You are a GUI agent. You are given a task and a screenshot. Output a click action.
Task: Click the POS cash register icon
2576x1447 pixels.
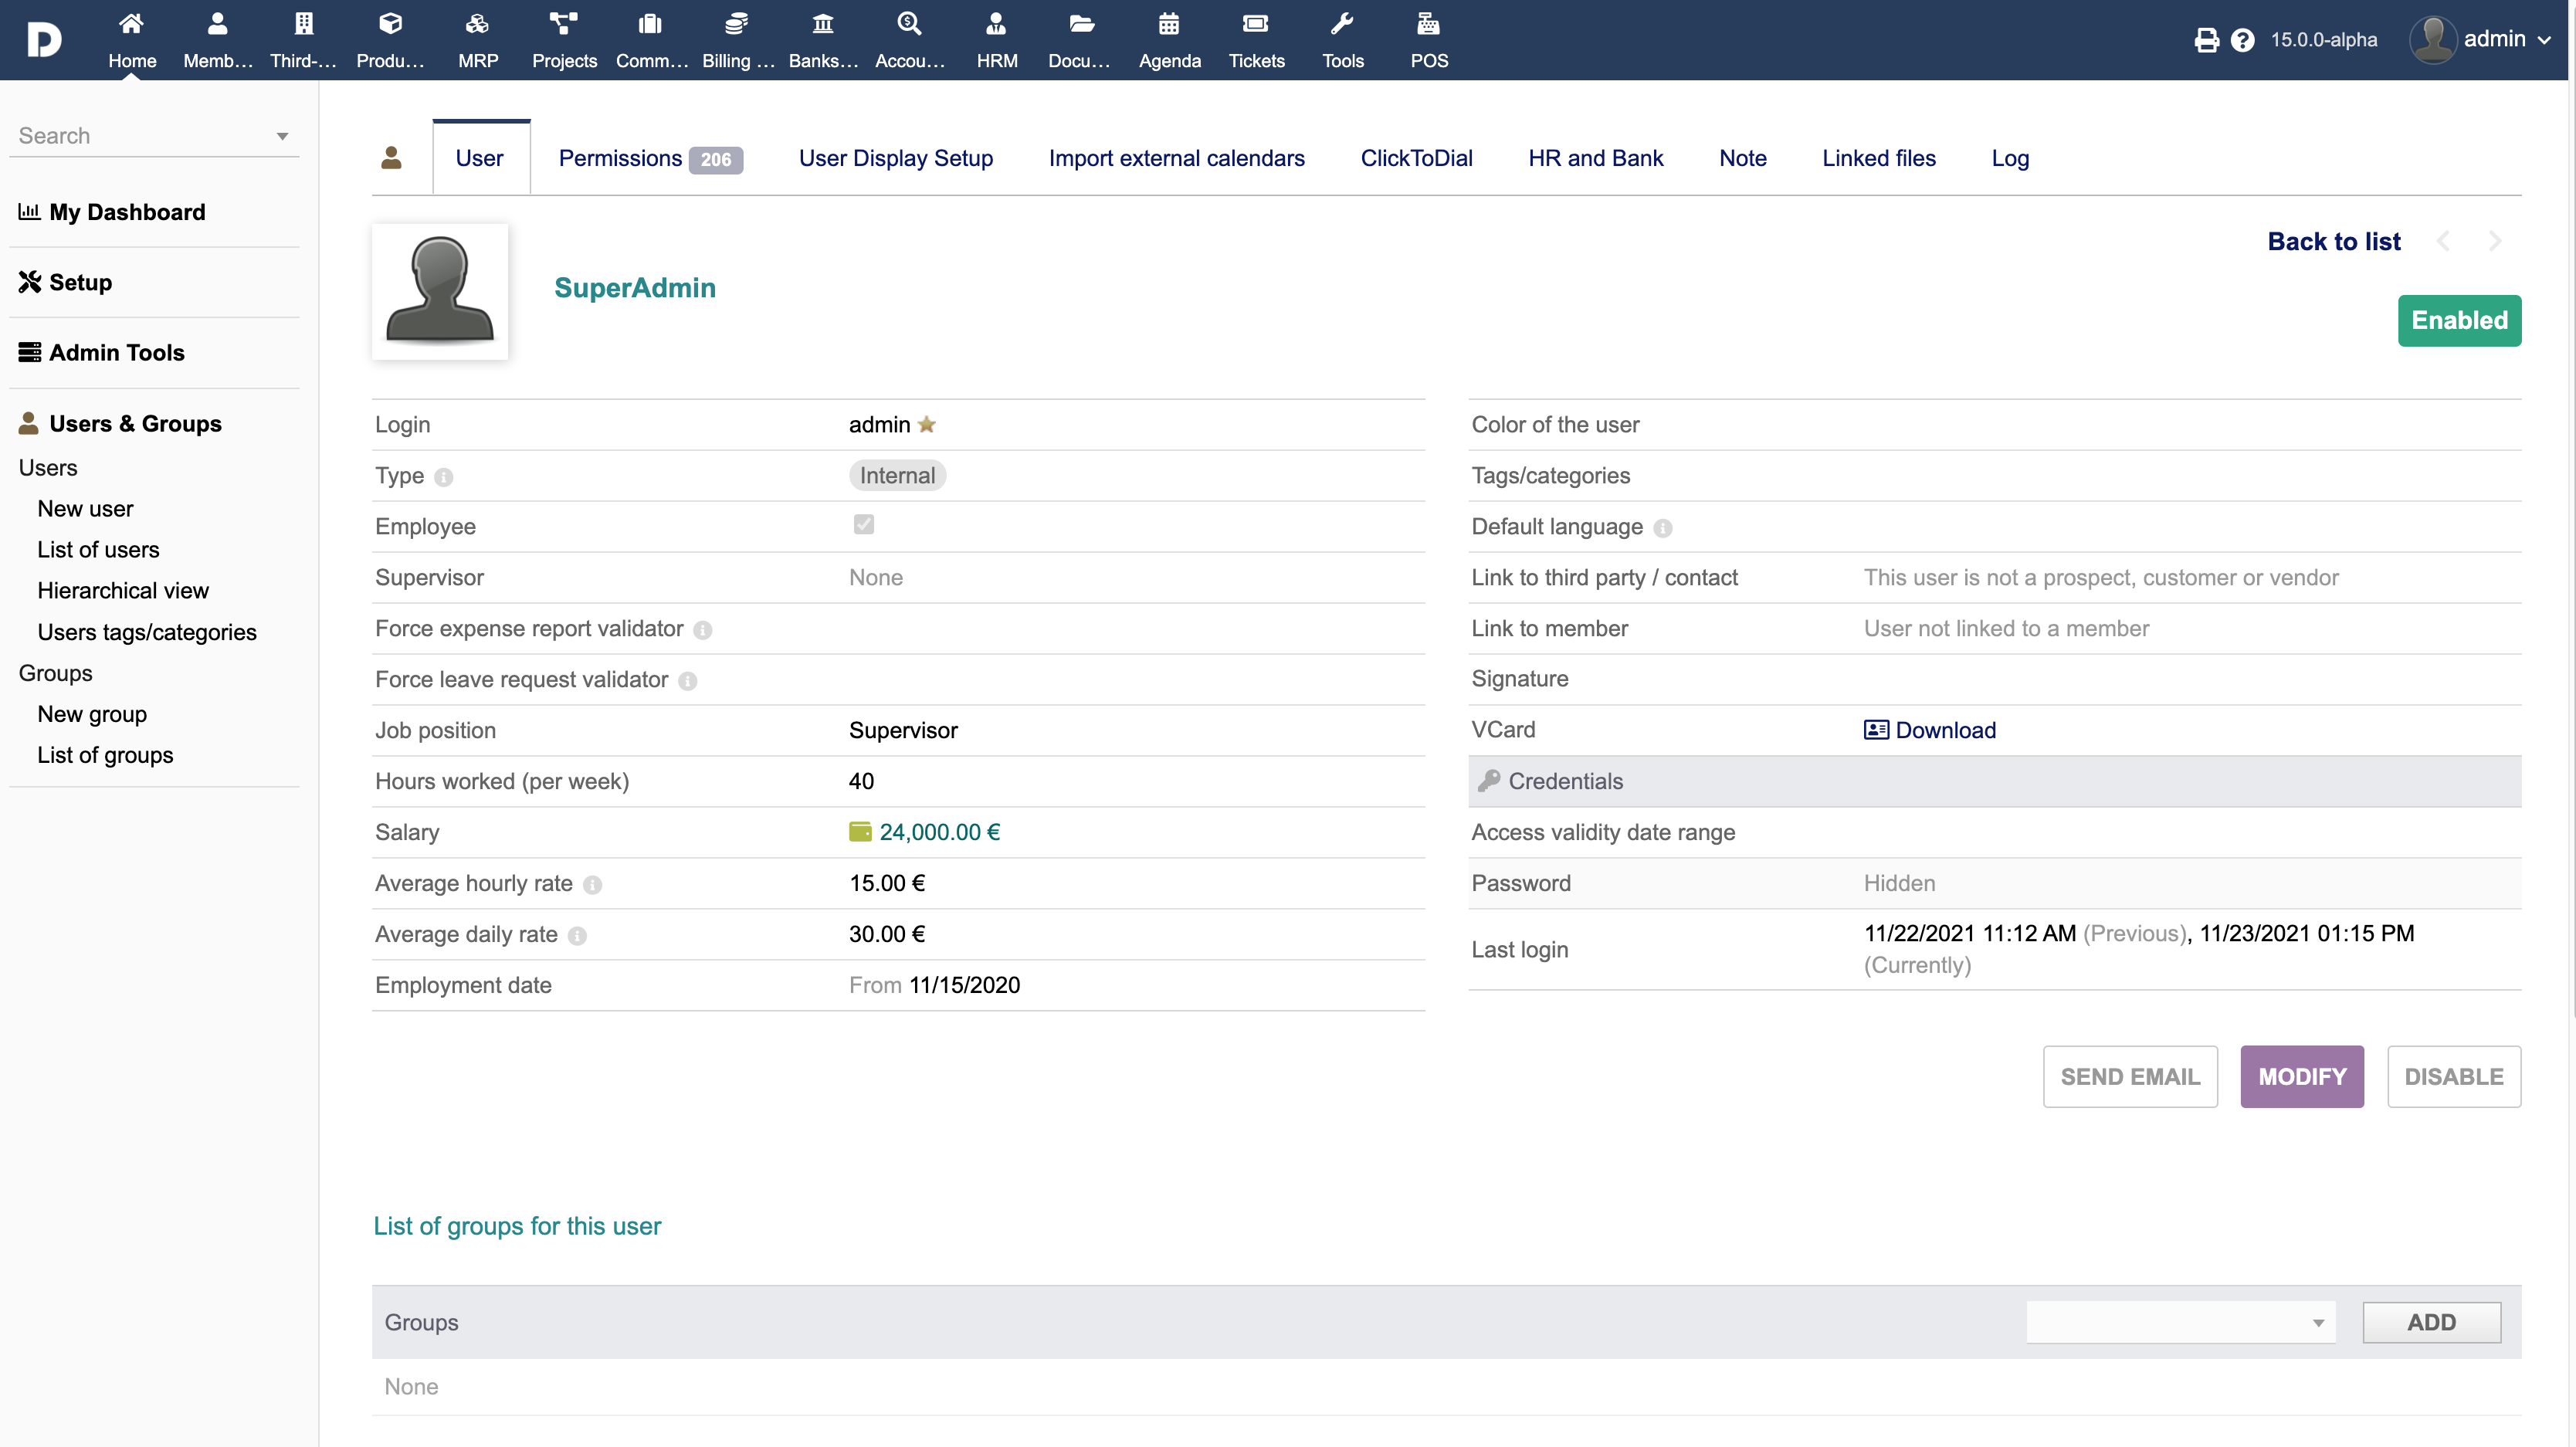coord(1428,24)
